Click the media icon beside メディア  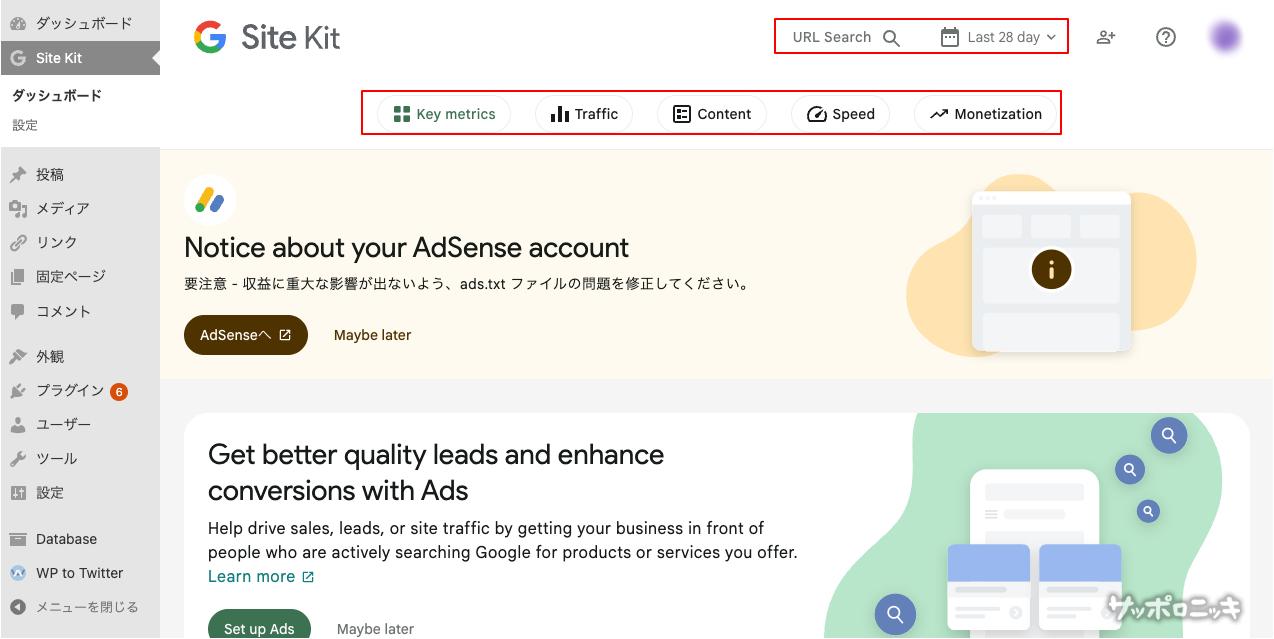[18, 209]
